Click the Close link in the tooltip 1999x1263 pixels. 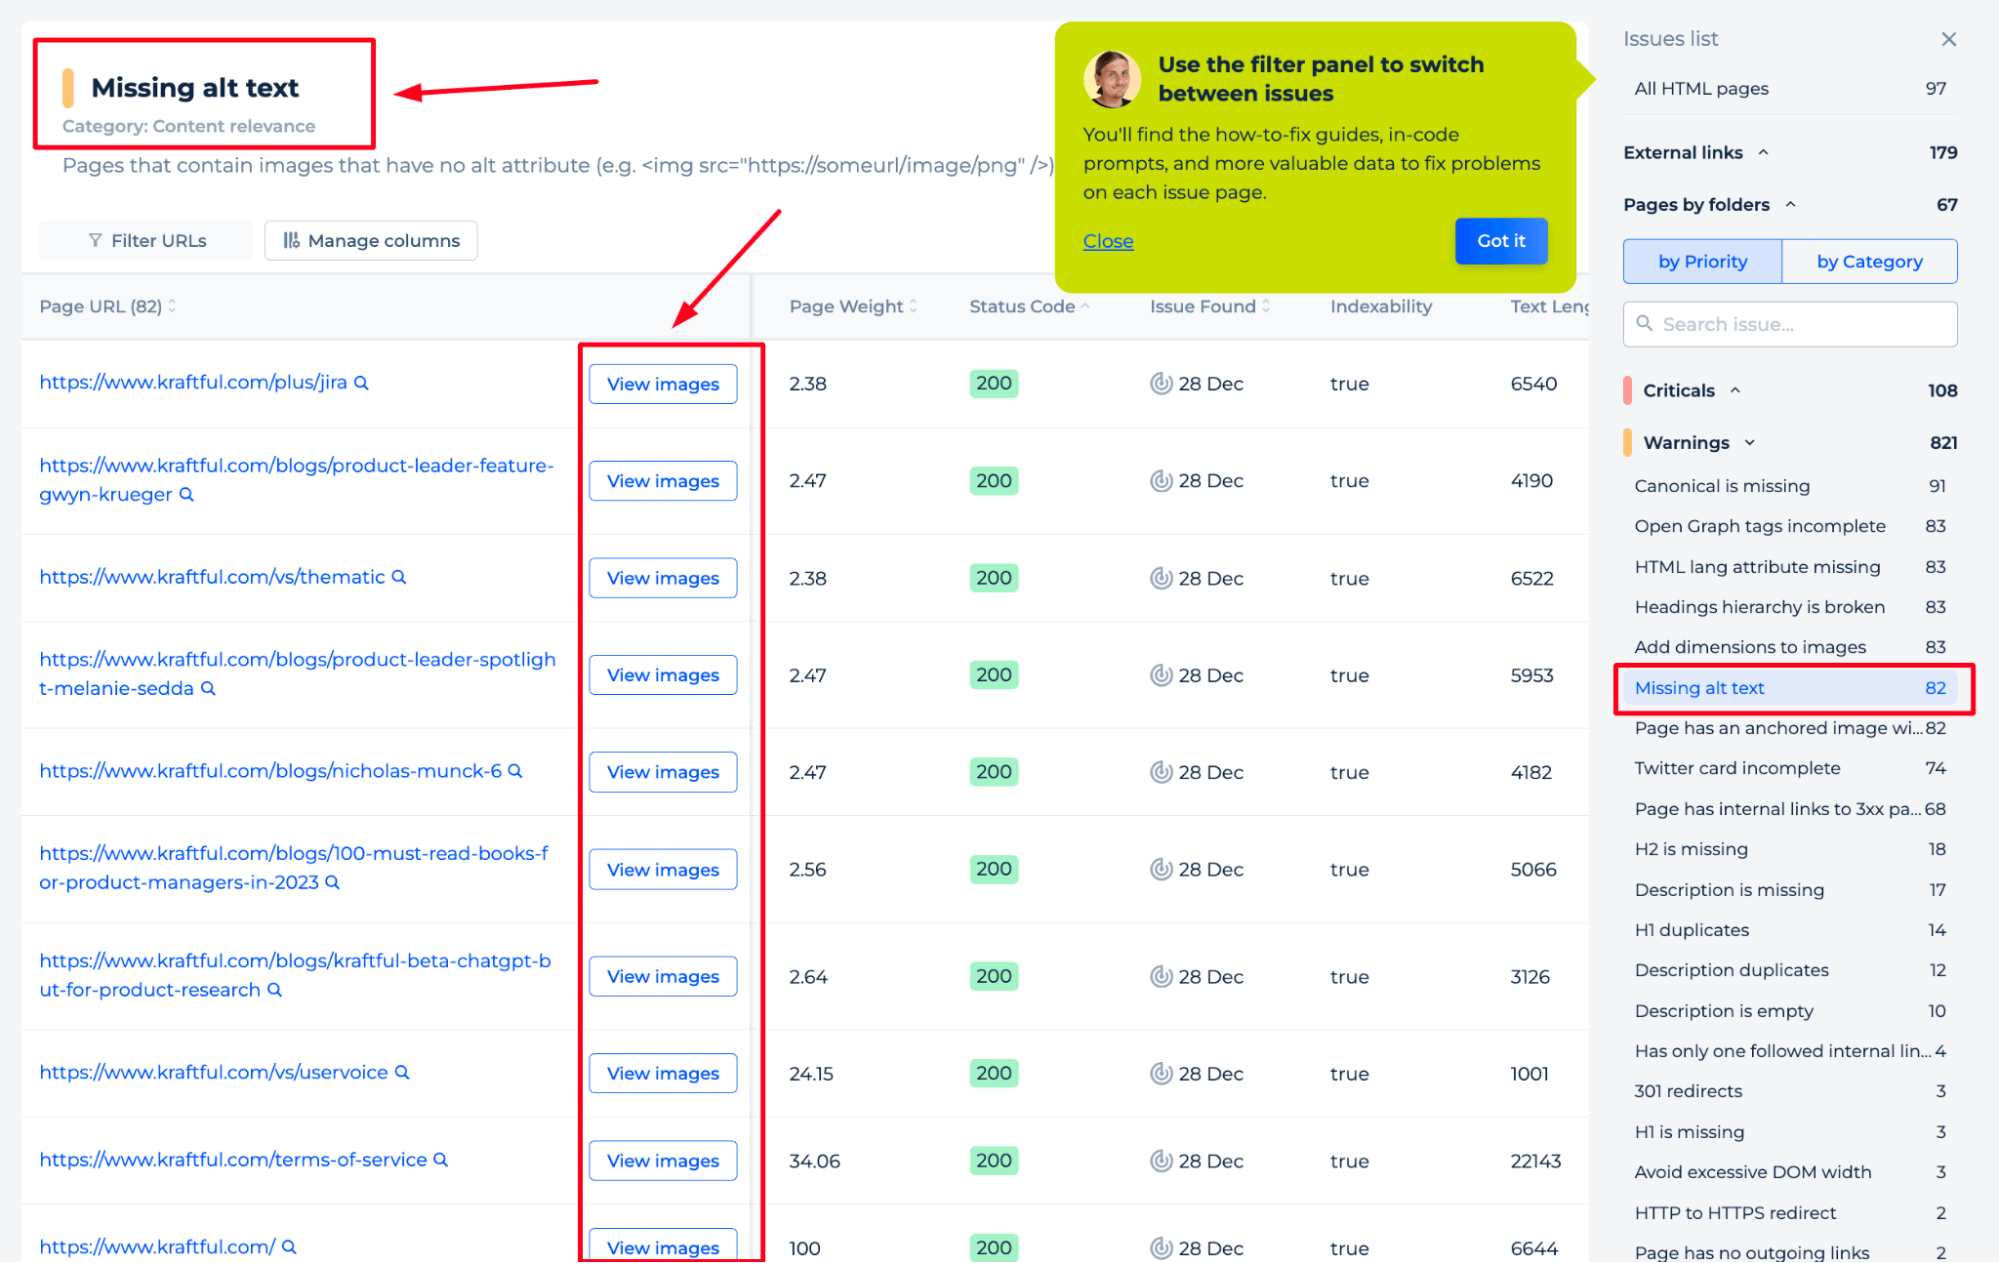(x=1107, y=240)
